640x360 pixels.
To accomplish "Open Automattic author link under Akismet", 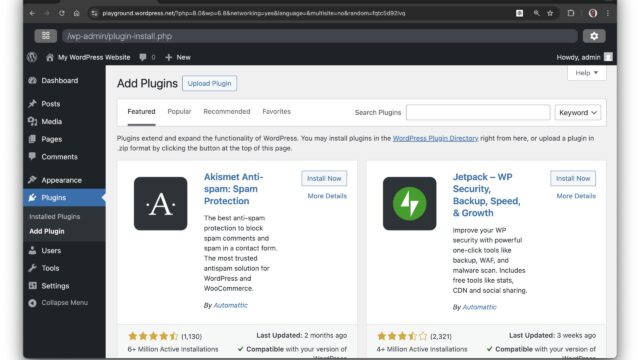I will click(231, 305).
